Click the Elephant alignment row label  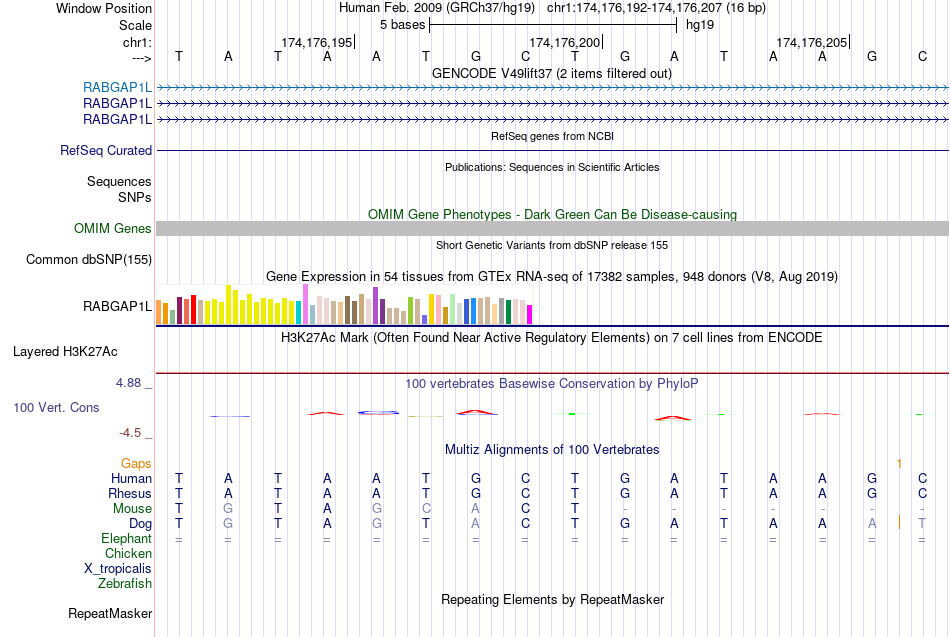pos(126,539)
